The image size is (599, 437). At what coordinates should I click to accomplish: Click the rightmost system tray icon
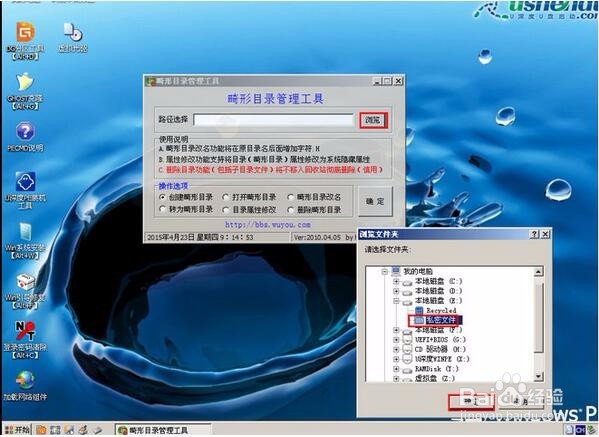tap(592, 431)
